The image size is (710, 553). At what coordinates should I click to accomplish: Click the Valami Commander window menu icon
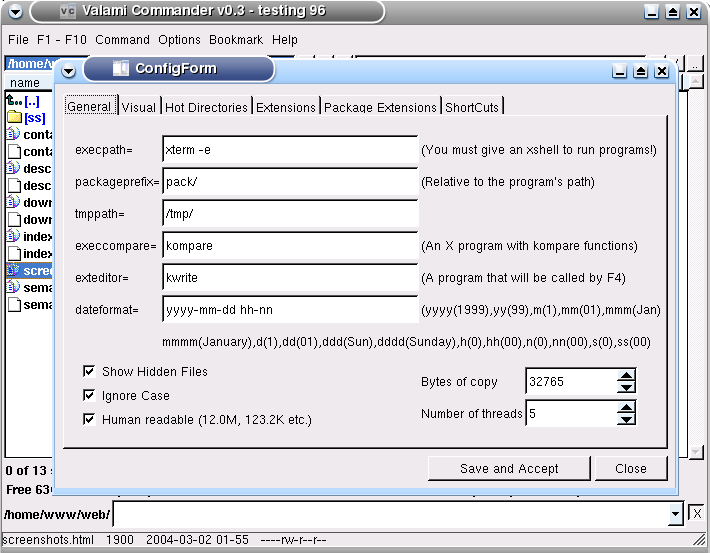[67, 12]
